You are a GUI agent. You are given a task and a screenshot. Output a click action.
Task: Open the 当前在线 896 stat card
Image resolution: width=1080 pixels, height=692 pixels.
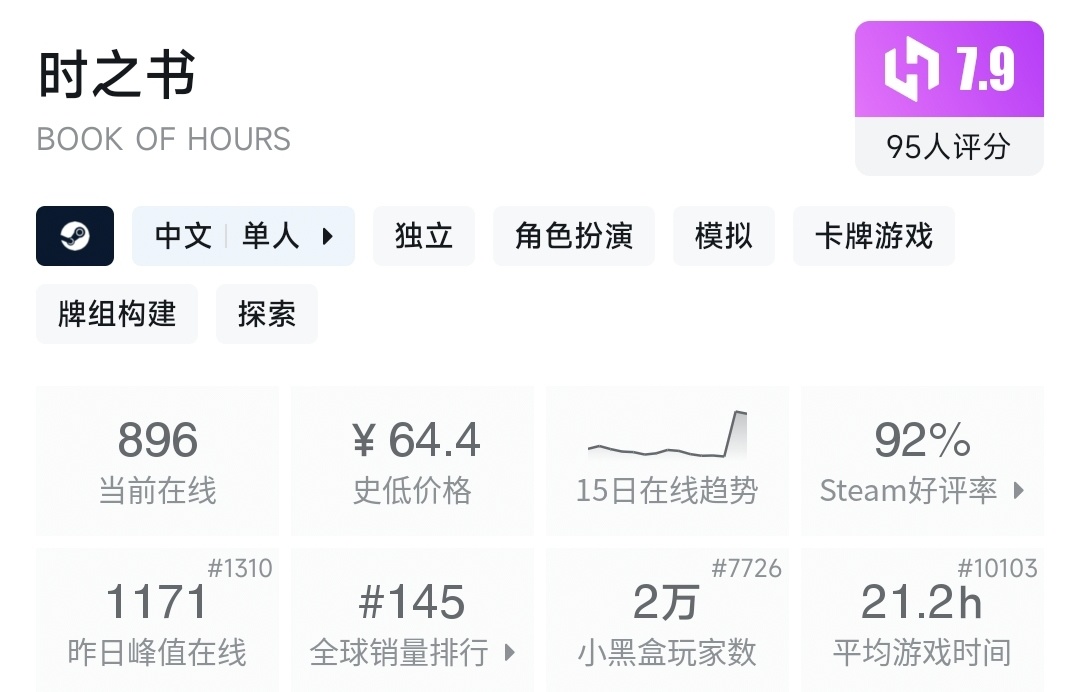[x=158, y=461]
